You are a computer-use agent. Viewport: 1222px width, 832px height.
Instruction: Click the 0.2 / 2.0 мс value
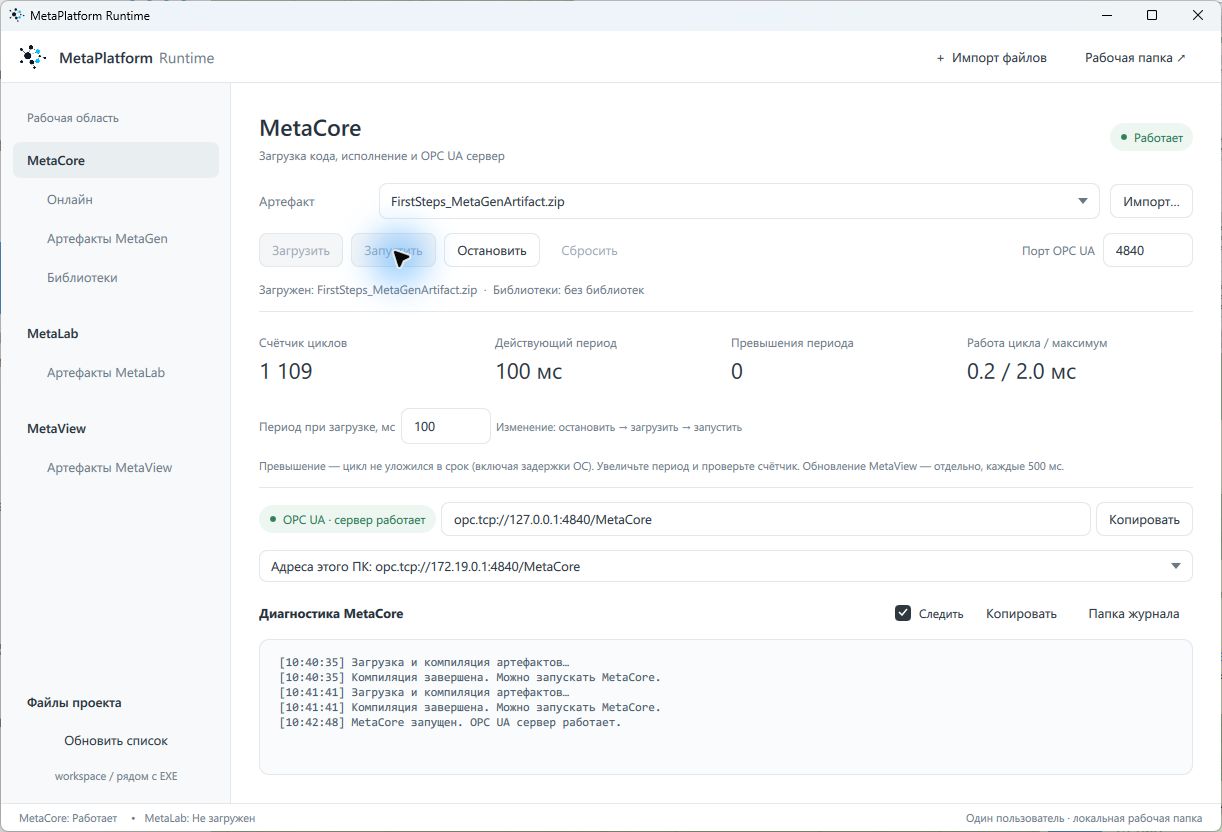point(1021,371)
